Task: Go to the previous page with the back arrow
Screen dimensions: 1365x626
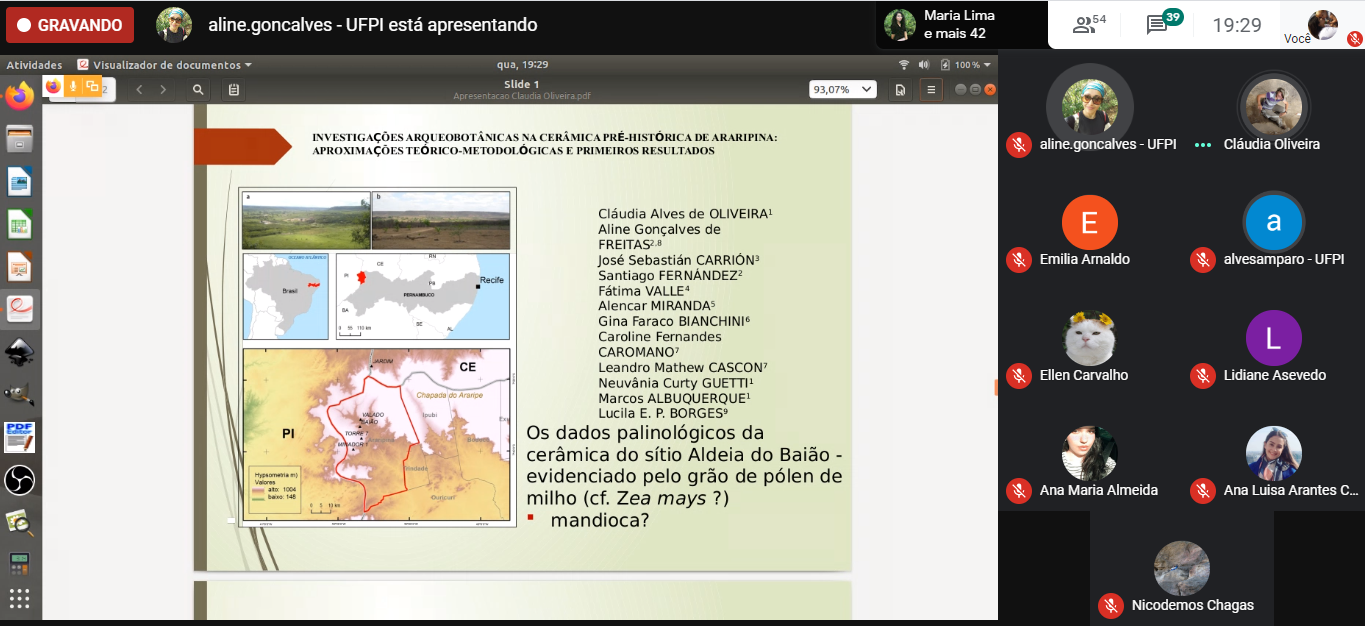Action: point(140,89)
